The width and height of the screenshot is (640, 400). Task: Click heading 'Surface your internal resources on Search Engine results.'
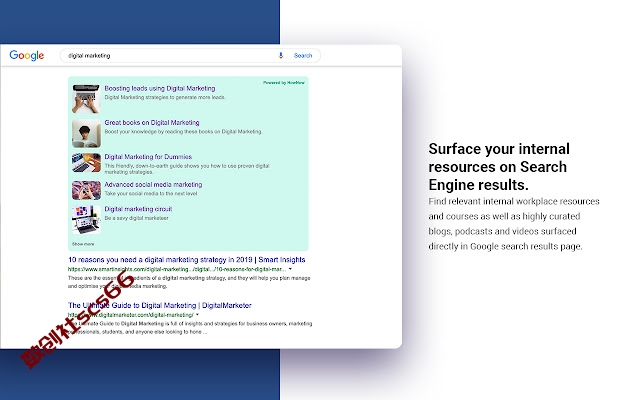pos(499,167)
